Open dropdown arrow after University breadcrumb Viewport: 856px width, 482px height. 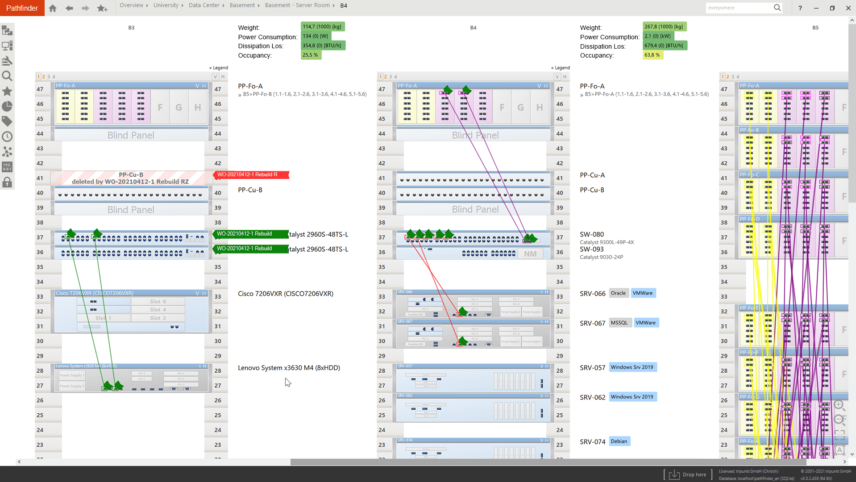click(x=183, y=5)
